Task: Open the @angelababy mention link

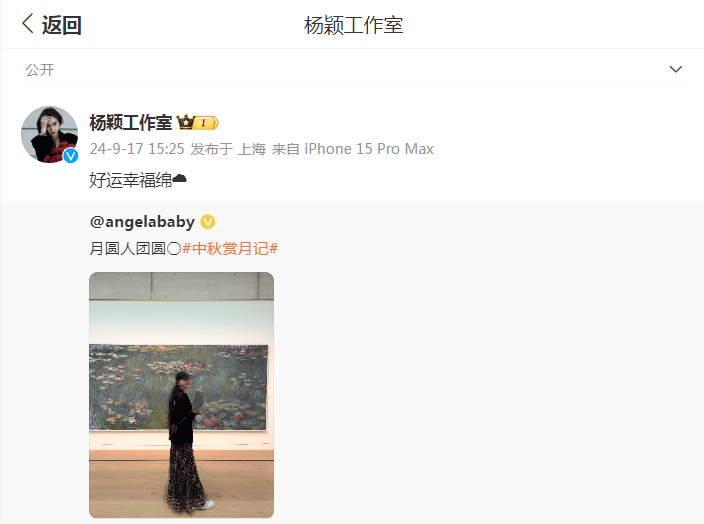Action: point(142,222)
